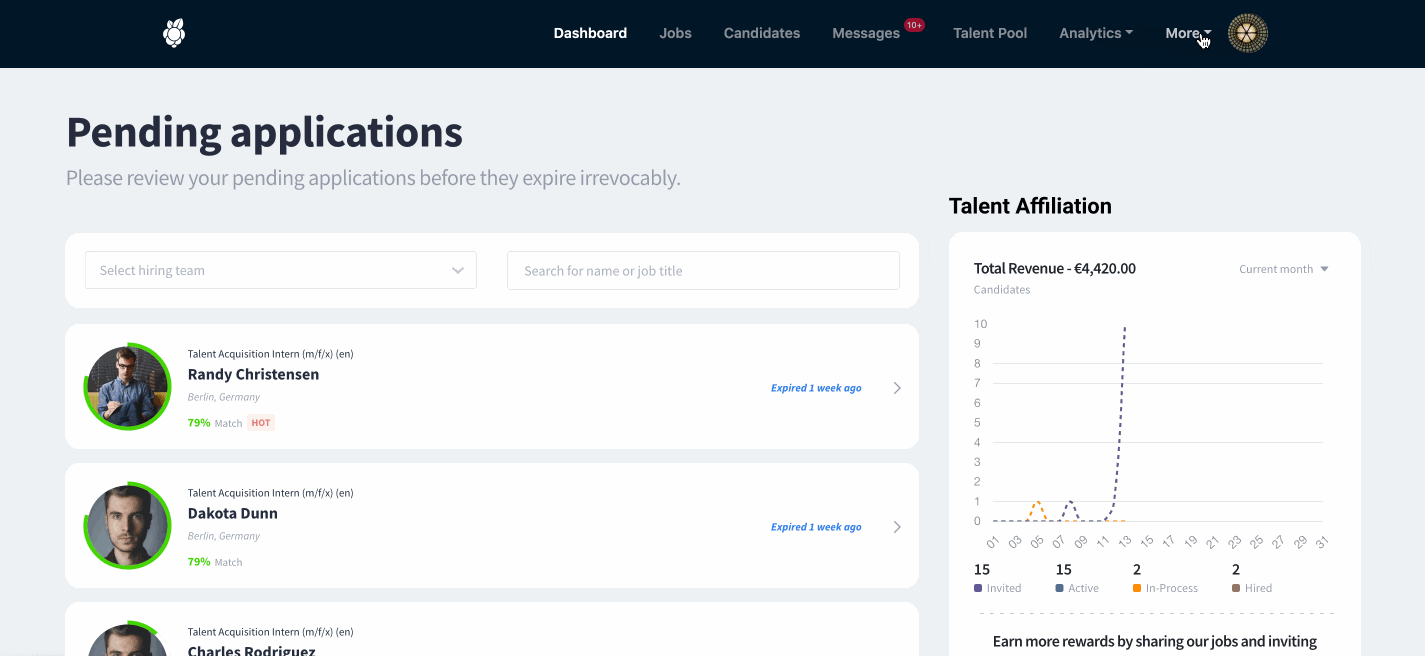Click the raspberry logo in the header
Image resolution: width=1425 pixels, height=656 pixels.
click(x=174, y=33)
